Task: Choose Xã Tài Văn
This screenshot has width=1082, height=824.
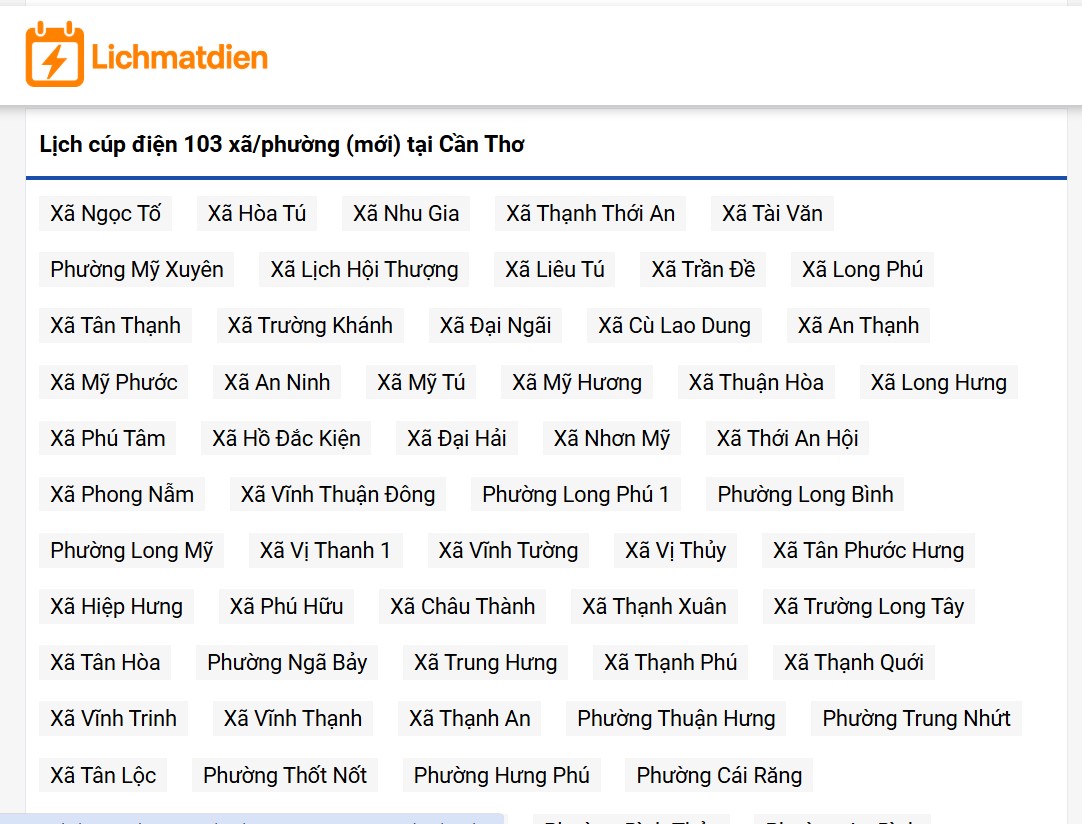Action: point(772,213)
